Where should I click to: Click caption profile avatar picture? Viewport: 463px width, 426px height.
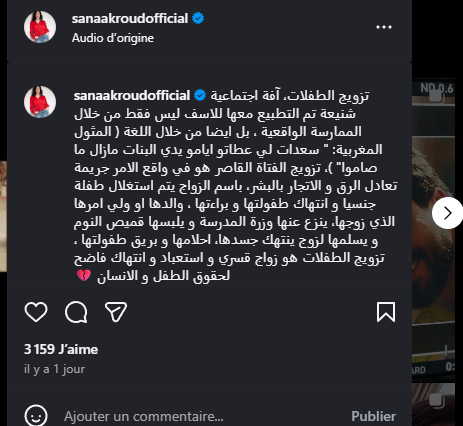point(40,102)
